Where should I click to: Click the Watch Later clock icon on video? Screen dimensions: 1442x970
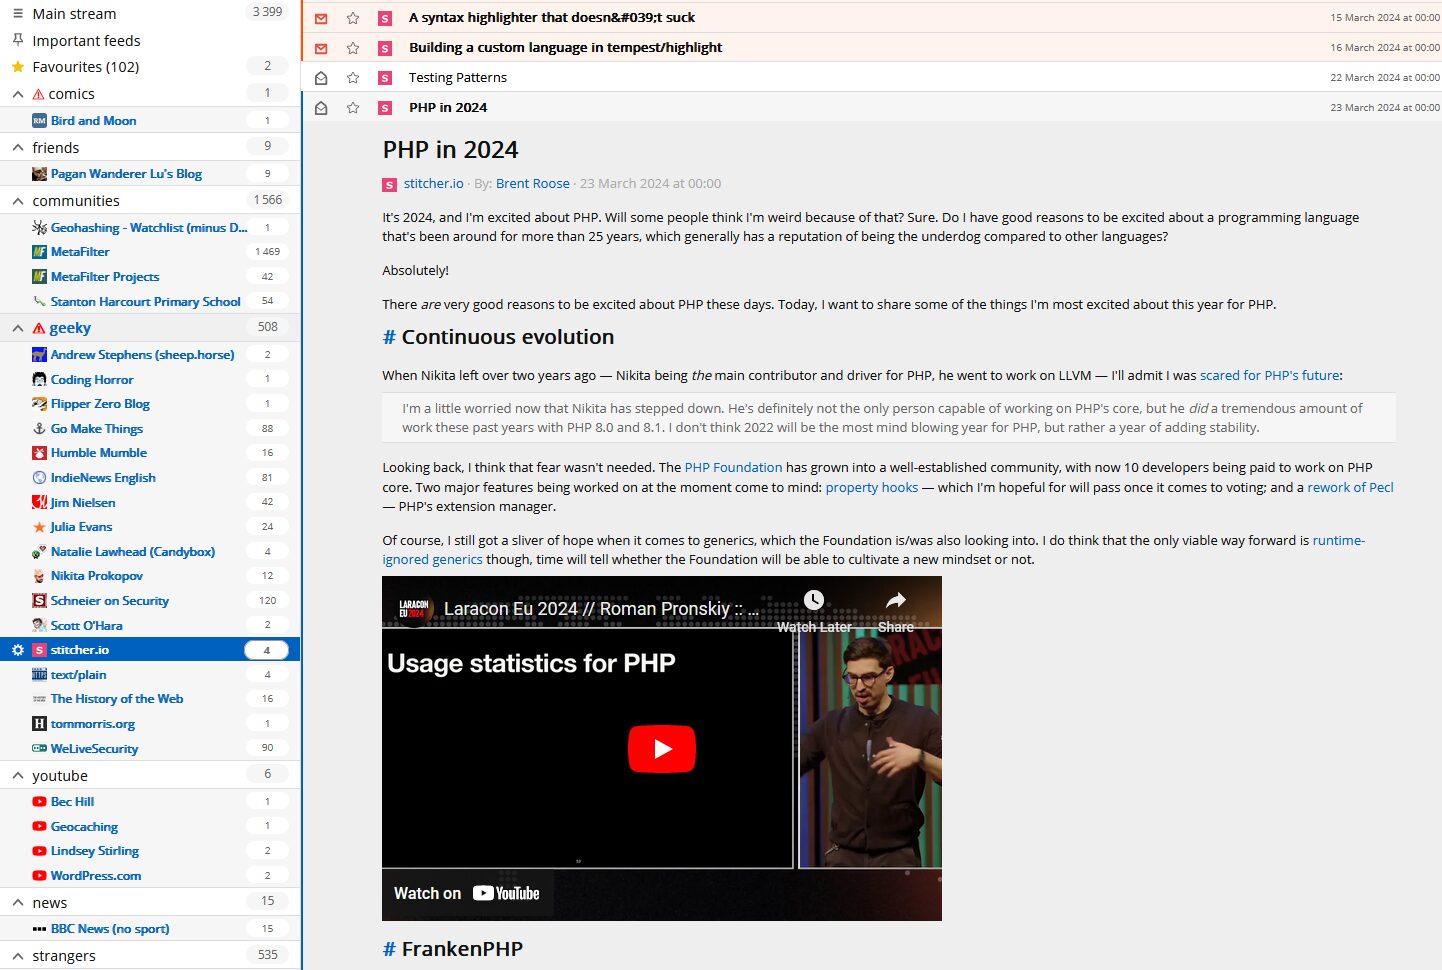coord(814,600)
